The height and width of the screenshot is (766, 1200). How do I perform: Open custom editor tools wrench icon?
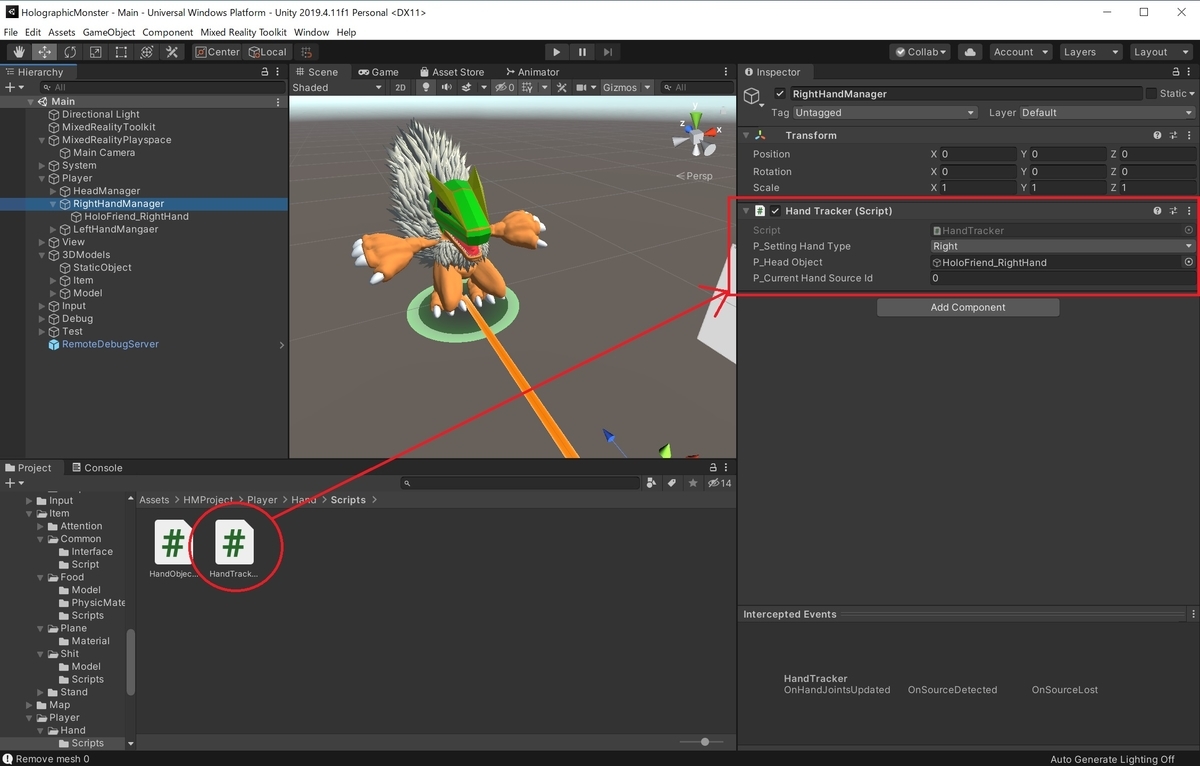point(172,52)
